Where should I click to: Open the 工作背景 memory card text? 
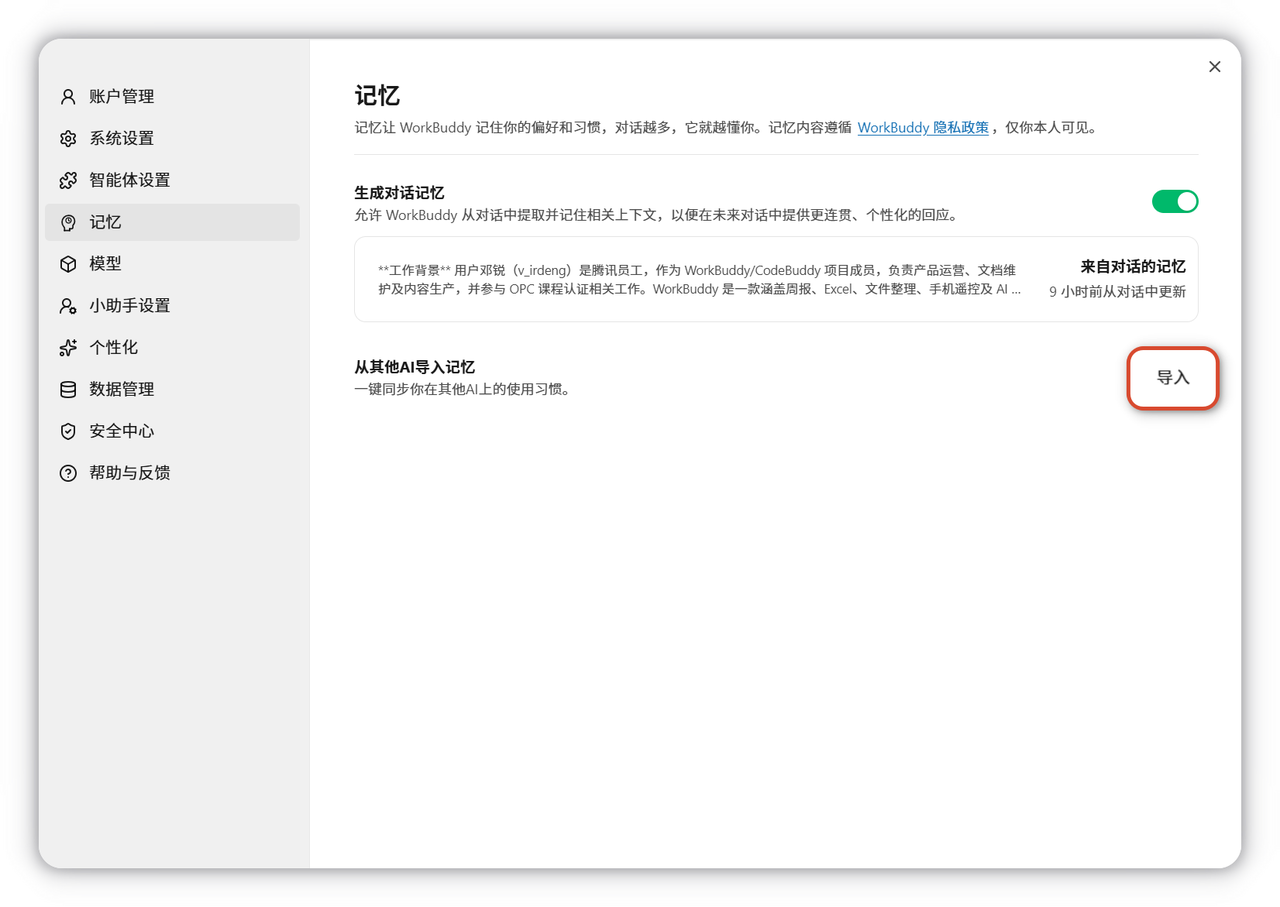tap(700, 280)
